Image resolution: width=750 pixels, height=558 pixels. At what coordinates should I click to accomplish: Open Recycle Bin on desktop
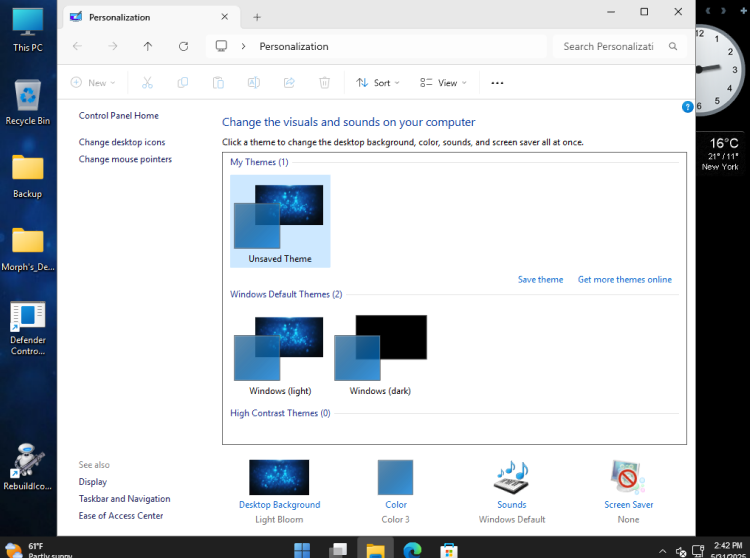coord(28,102)
